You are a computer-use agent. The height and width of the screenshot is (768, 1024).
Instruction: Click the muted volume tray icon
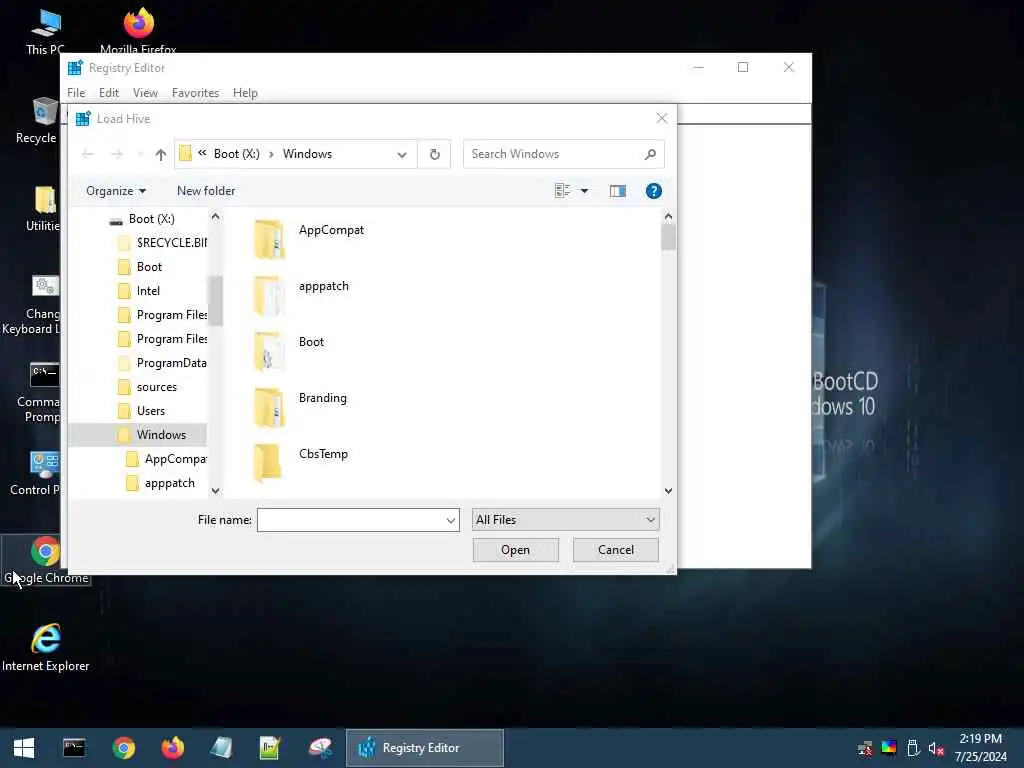pyautogui.click(x=936, y=749)
